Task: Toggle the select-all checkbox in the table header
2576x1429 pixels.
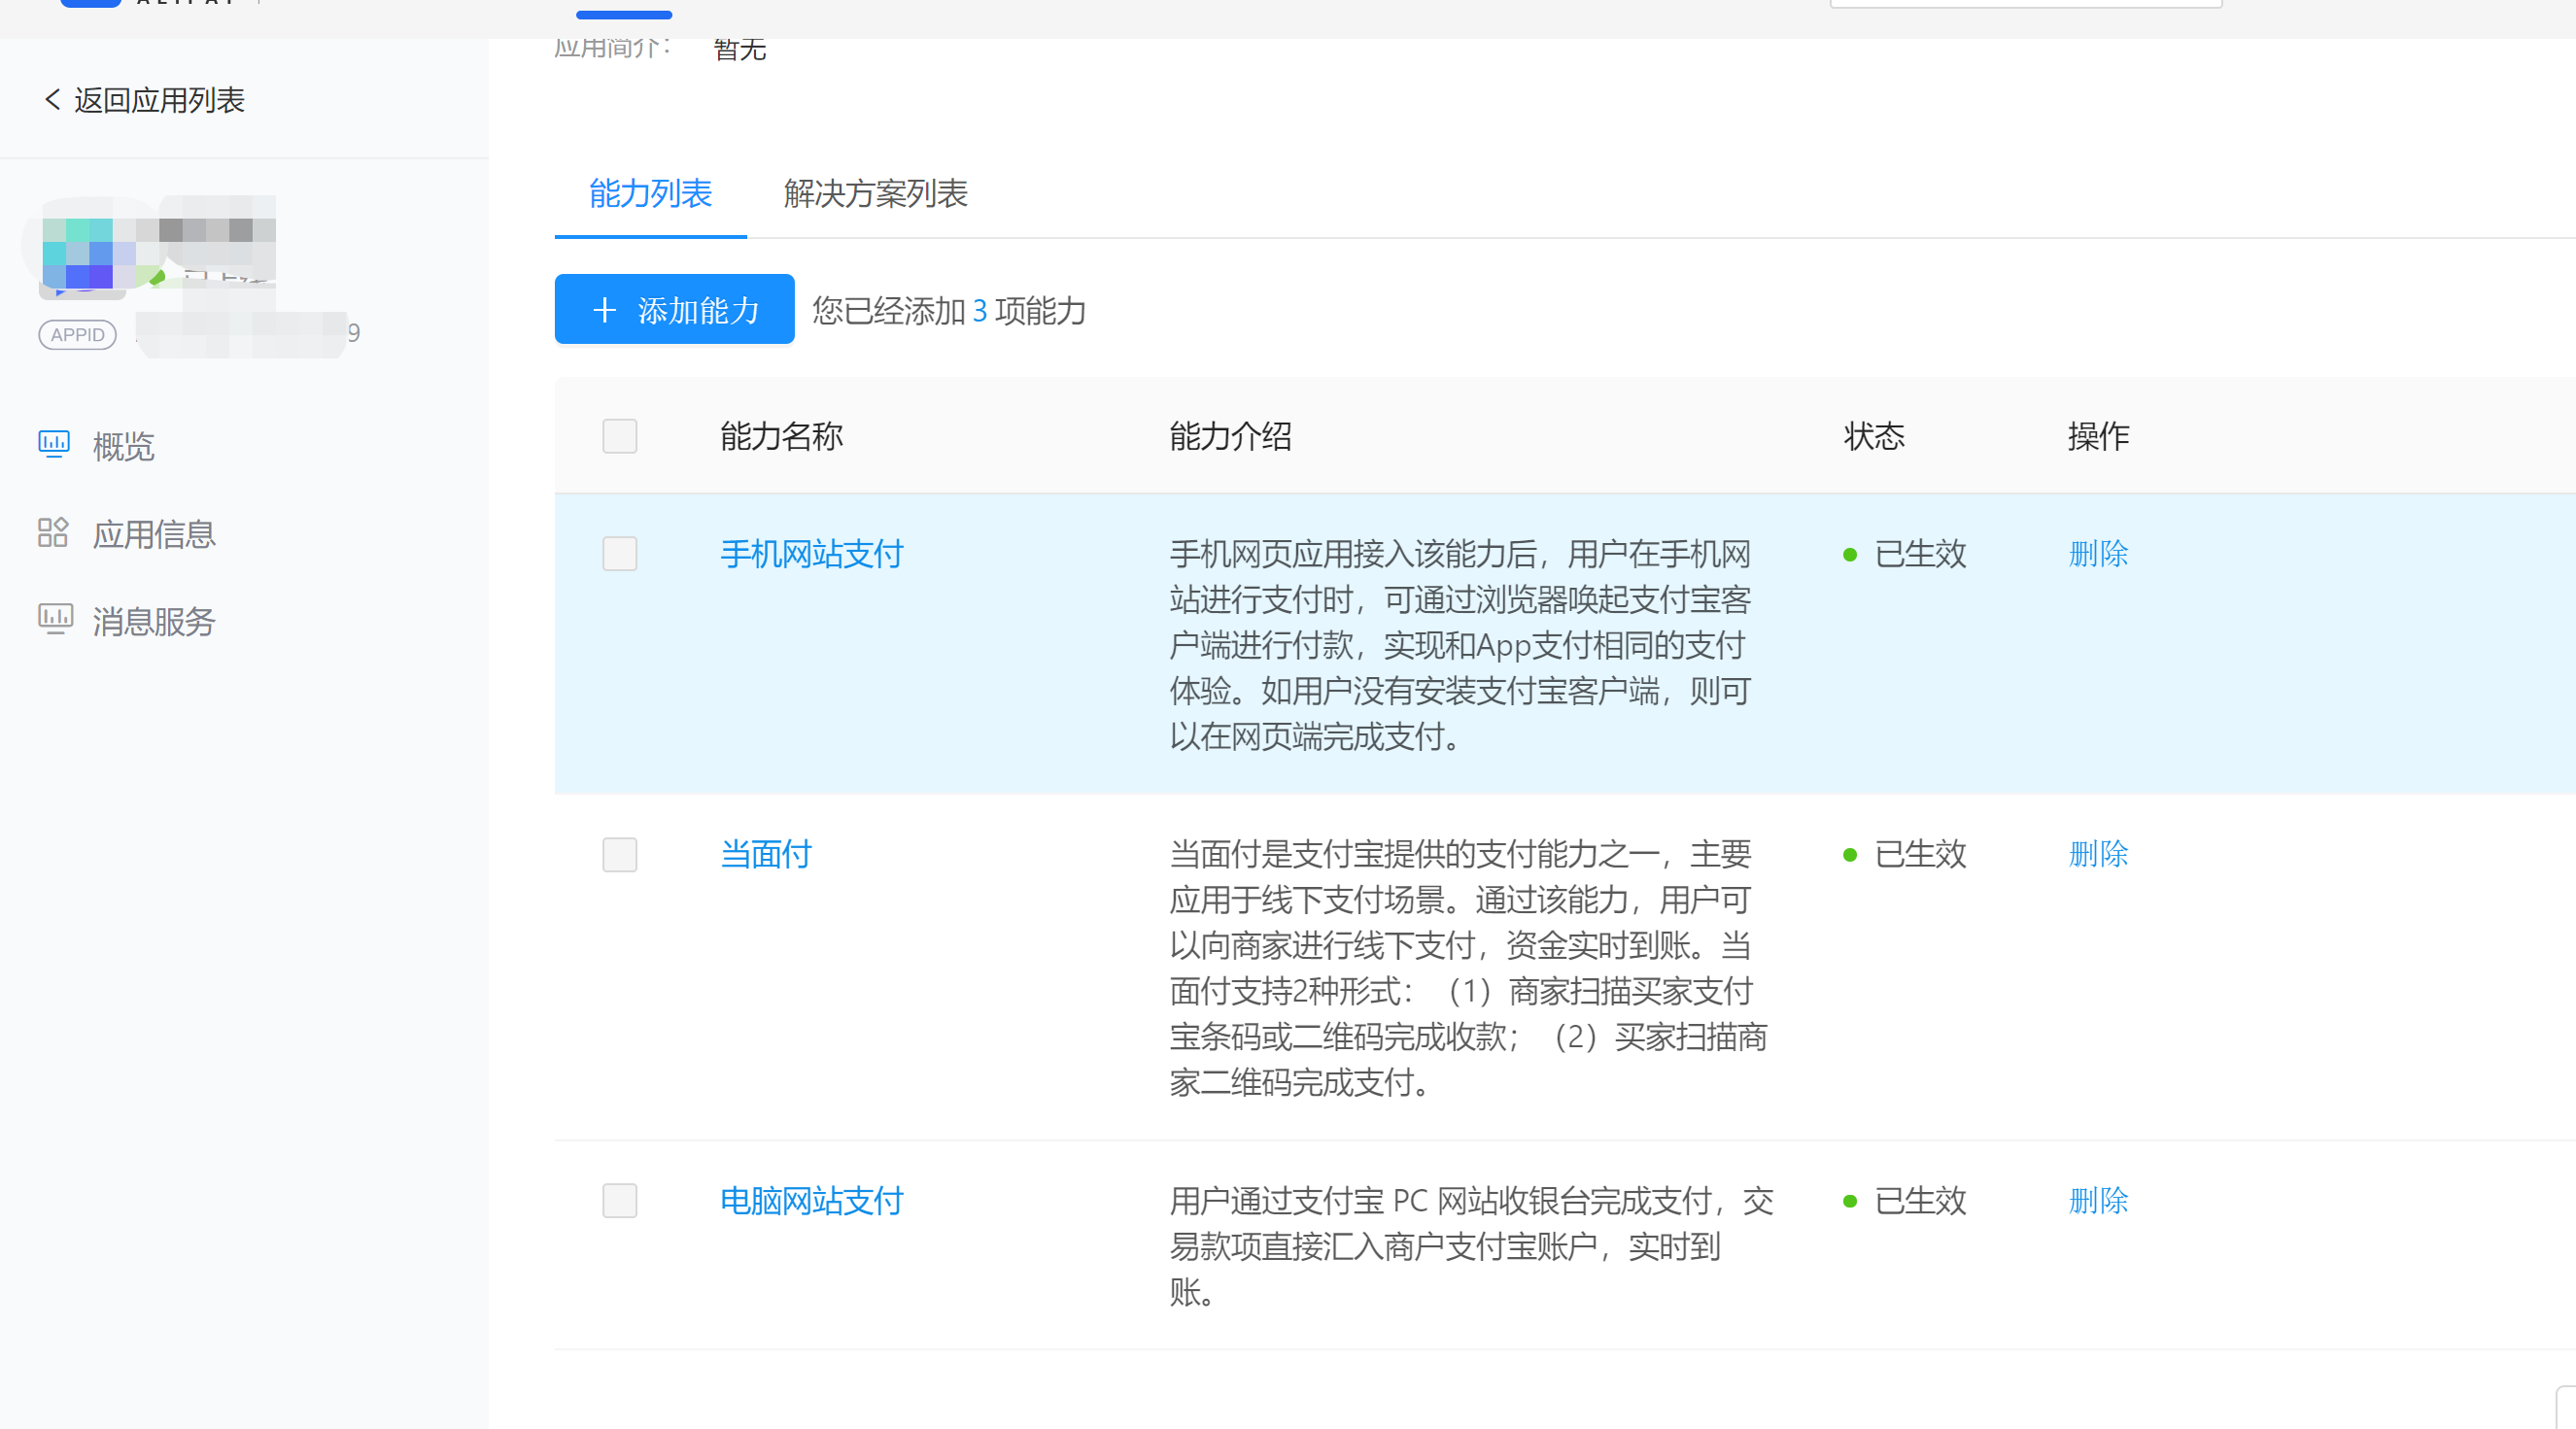Action: coord(619,436)
